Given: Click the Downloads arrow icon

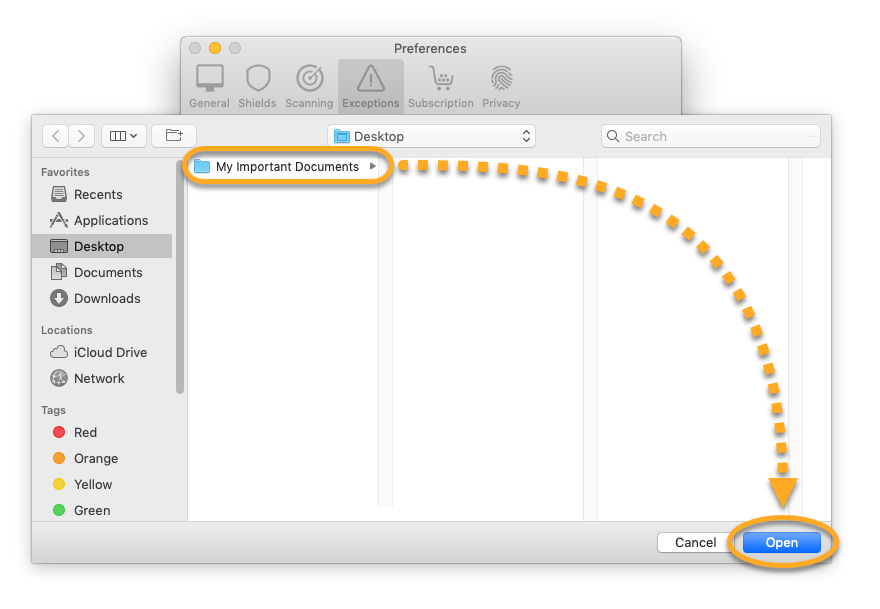Looking at the screenshot, I should pos(59,298).
